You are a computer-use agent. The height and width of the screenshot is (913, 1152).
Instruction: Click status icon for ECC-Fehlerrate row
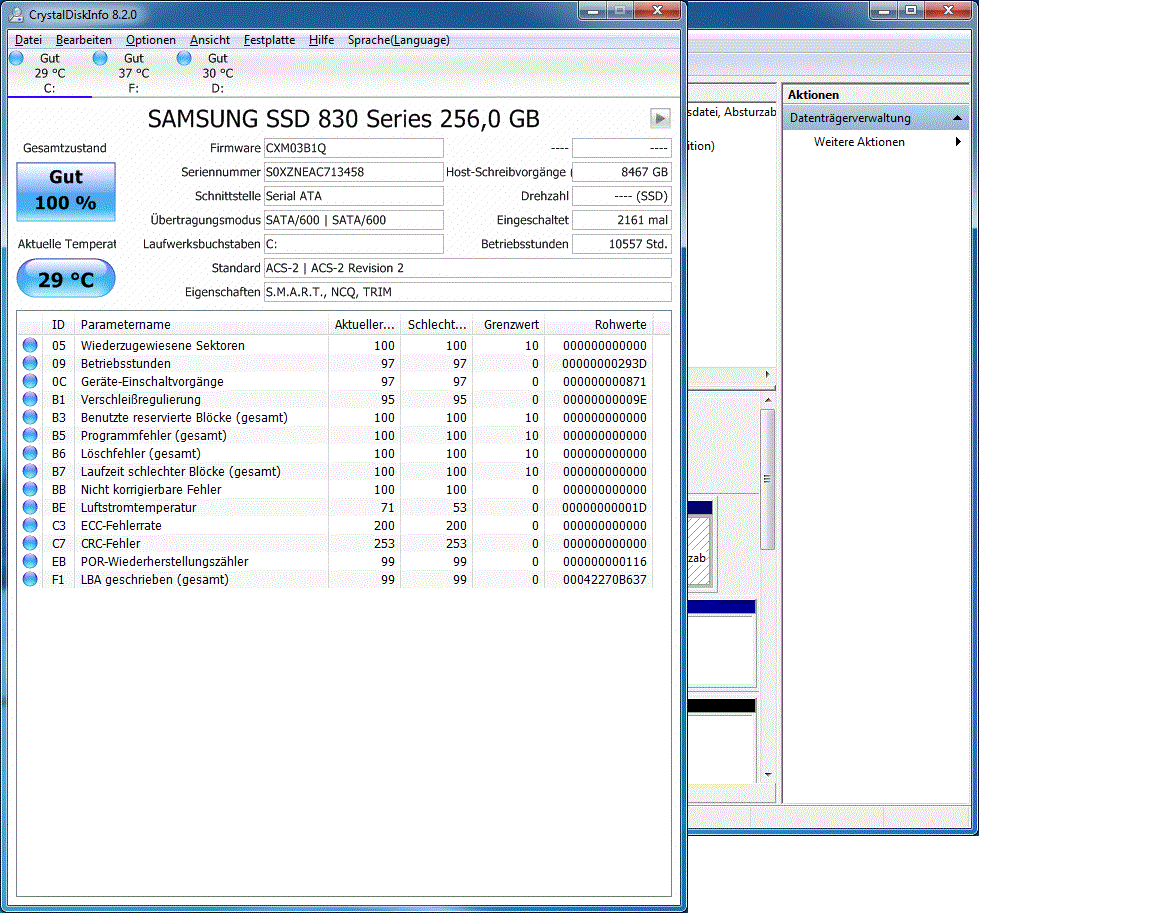pos(30,525)
